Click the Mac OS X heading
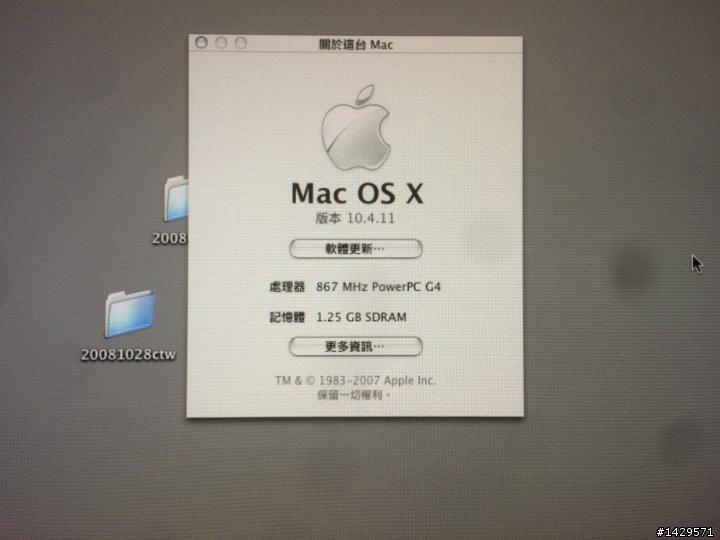Screen dimensions: 720x540 coord(357,193)
